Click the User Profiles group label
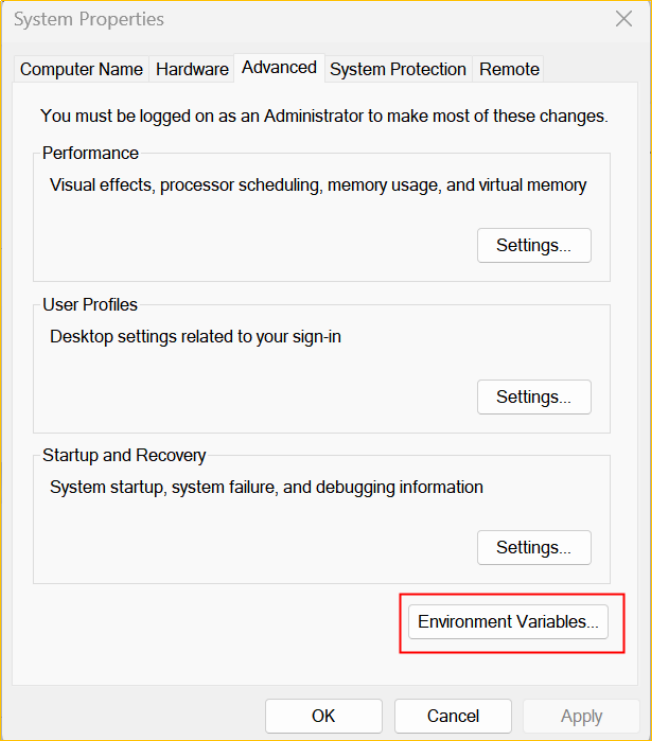 click(90, 304)
